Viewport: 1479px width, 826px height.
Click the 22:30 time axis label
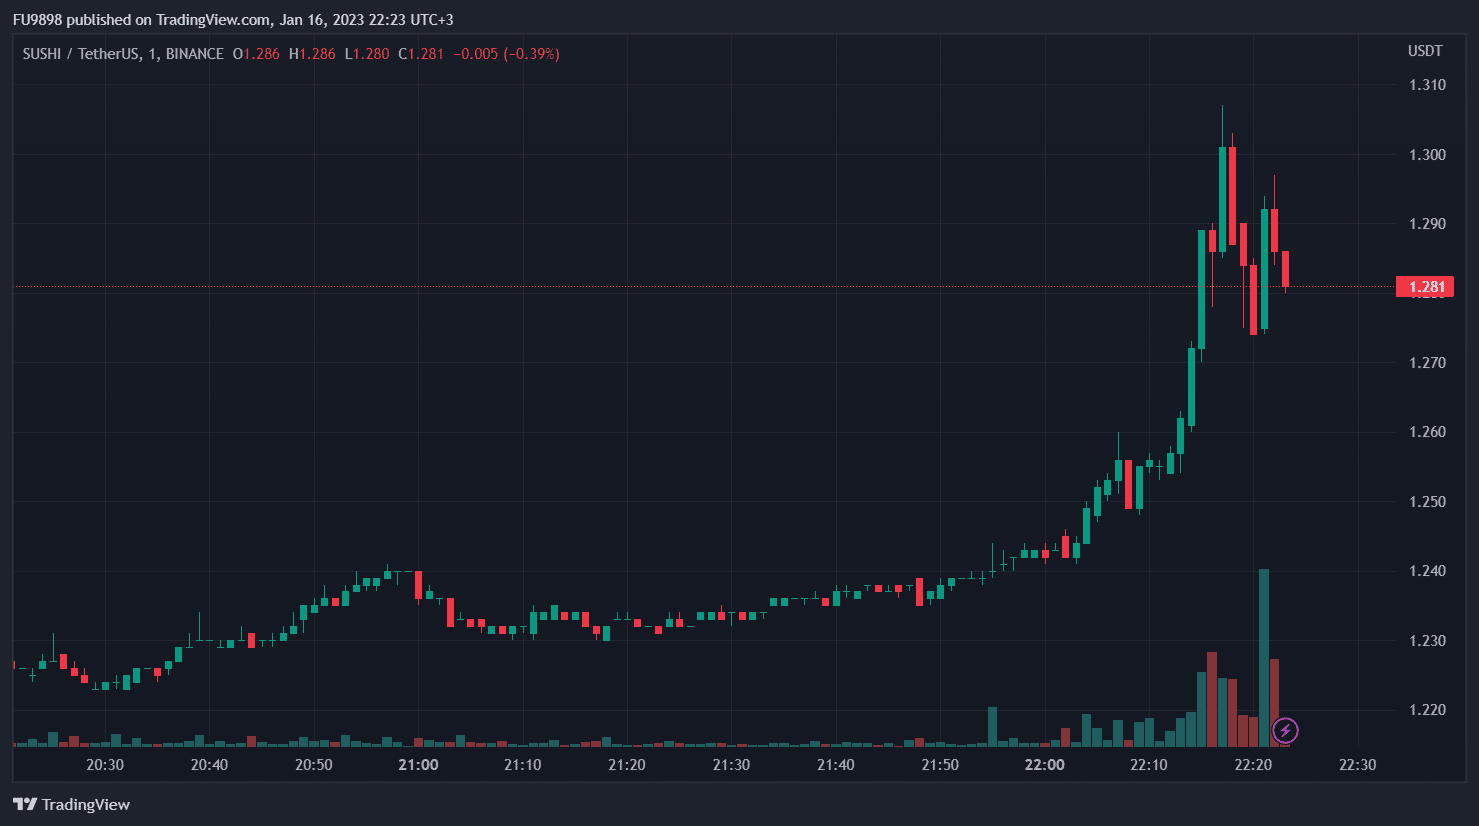[x=1357, y=765]
